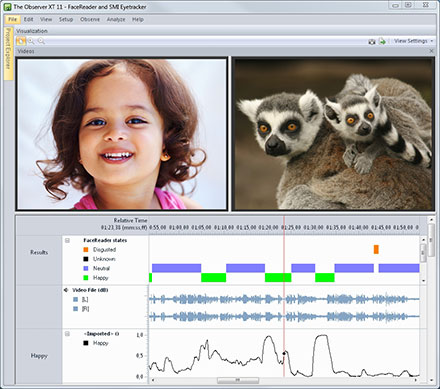Click the [R] audio channel swatch
440x389 pixels.
coord(76,309)
